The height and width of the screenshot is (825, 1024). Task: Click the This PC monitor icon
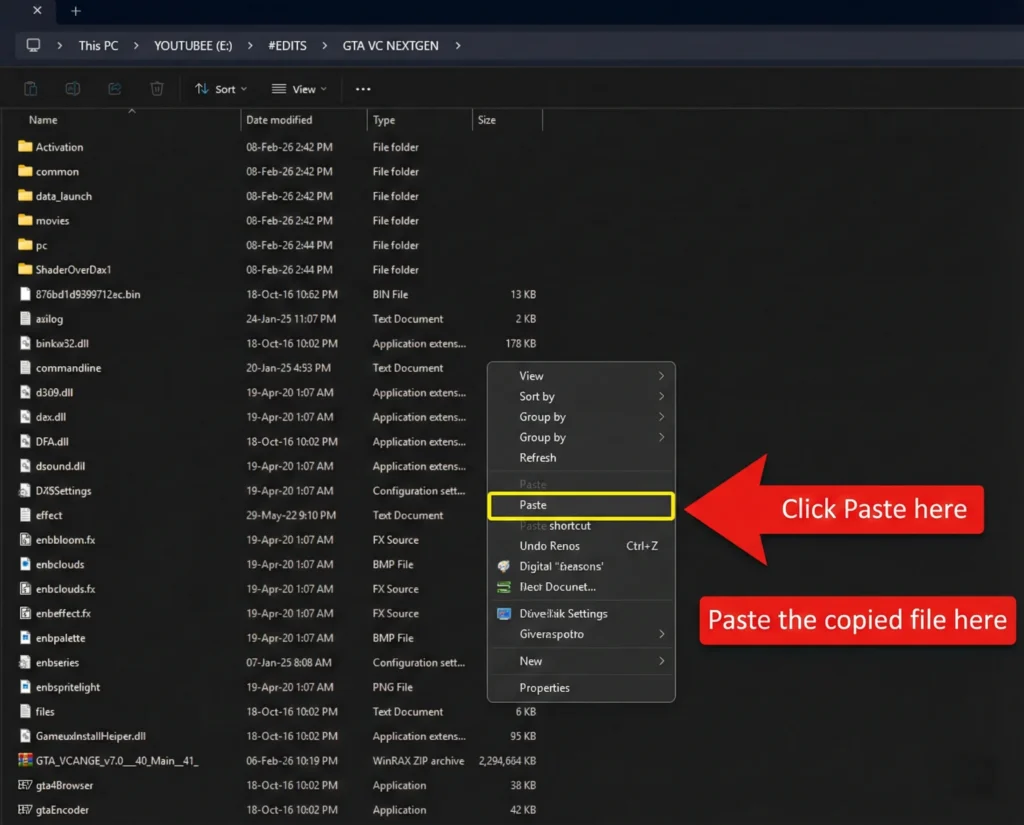[x=34, y=45]
